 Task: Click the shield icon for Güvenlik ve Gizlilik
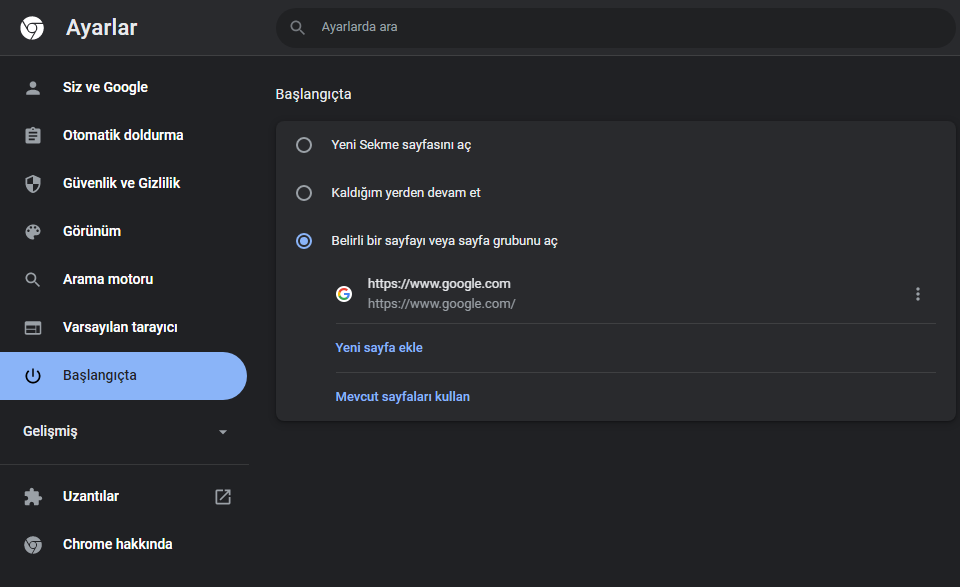33,184
